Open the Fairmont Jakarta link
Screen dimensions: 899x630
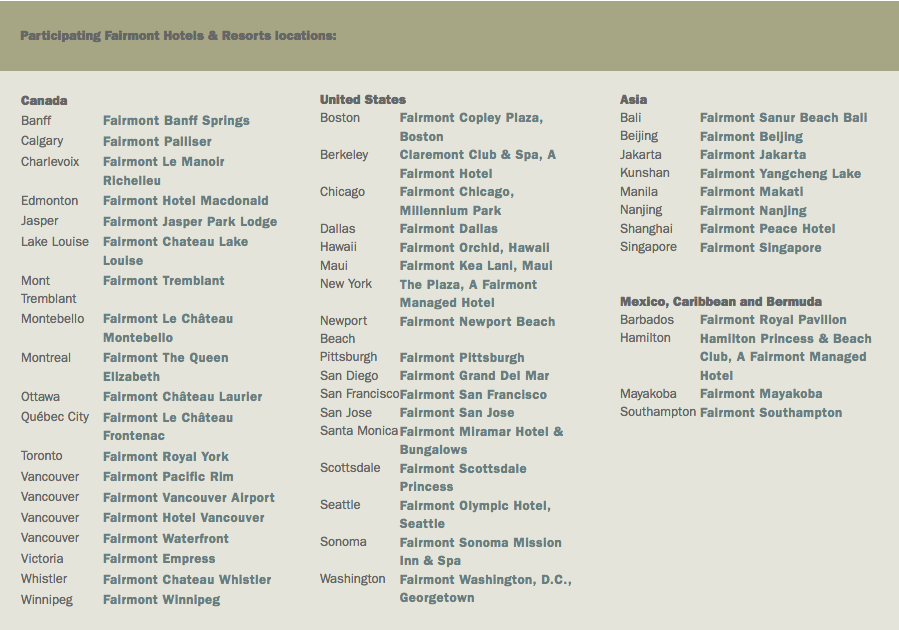pos(753,155)
